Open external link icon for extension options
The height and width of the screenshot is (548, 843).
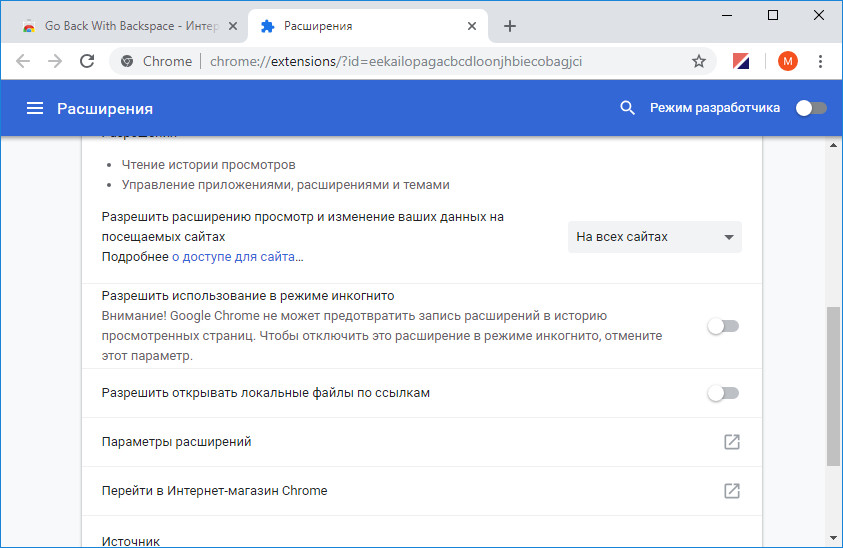(x=731, y=442)
